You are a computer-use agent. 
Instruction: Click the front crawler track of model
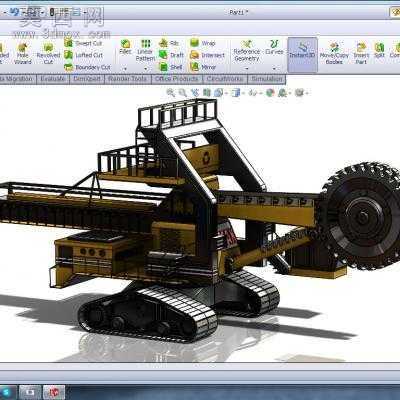point(148,313)
